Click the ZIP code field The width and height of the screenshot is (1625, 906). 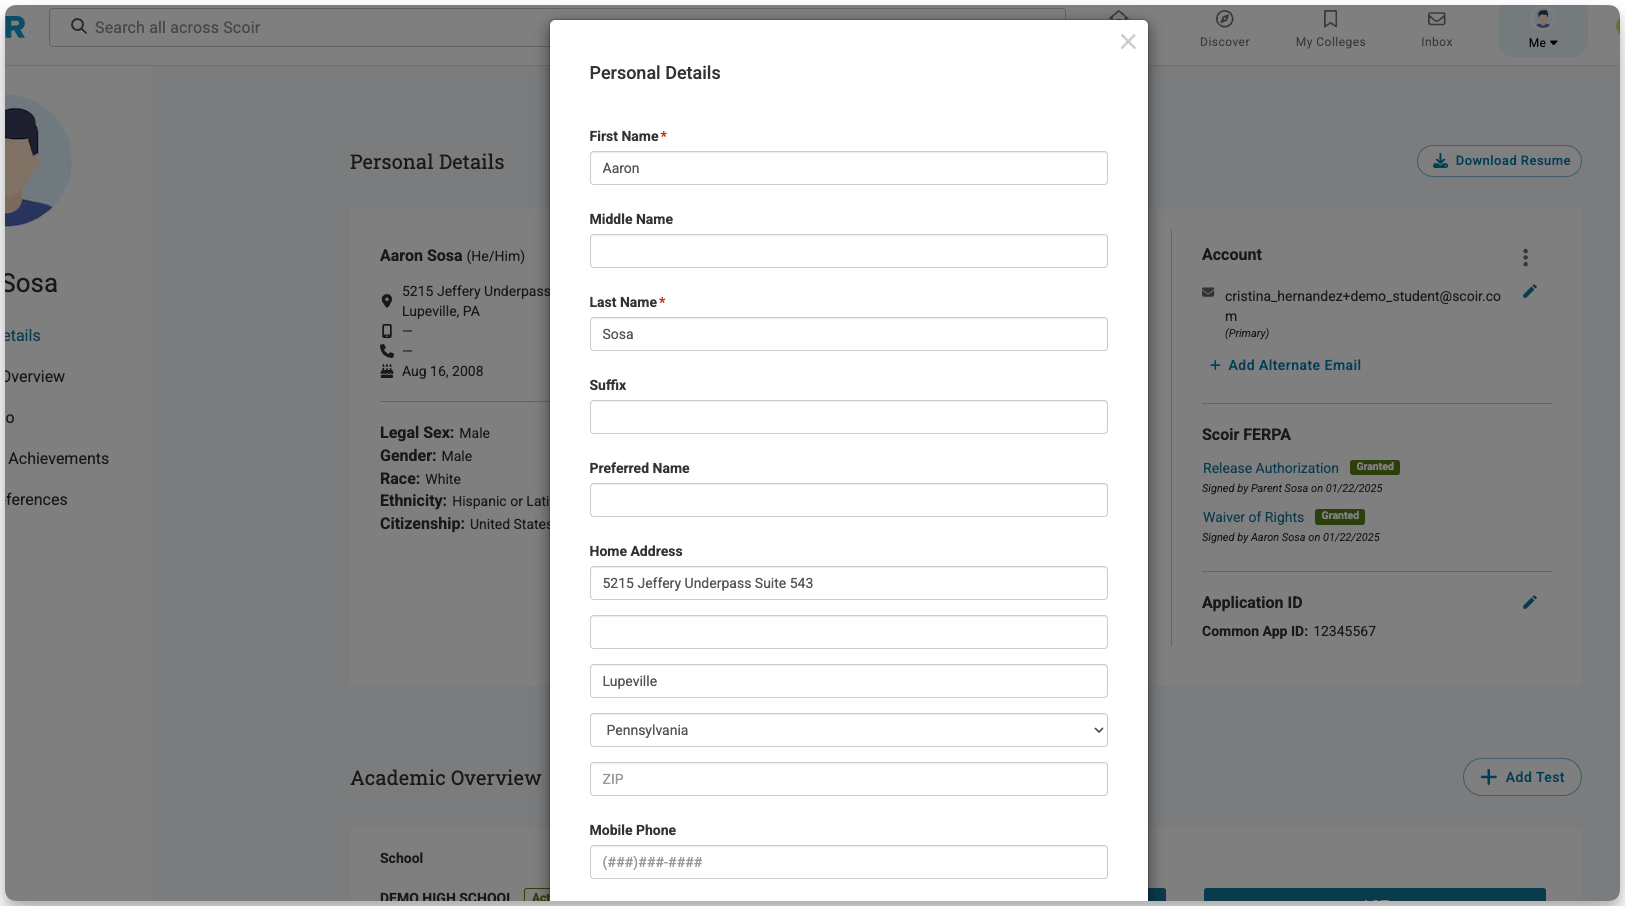pyautogui.click(x=848, y=779)
